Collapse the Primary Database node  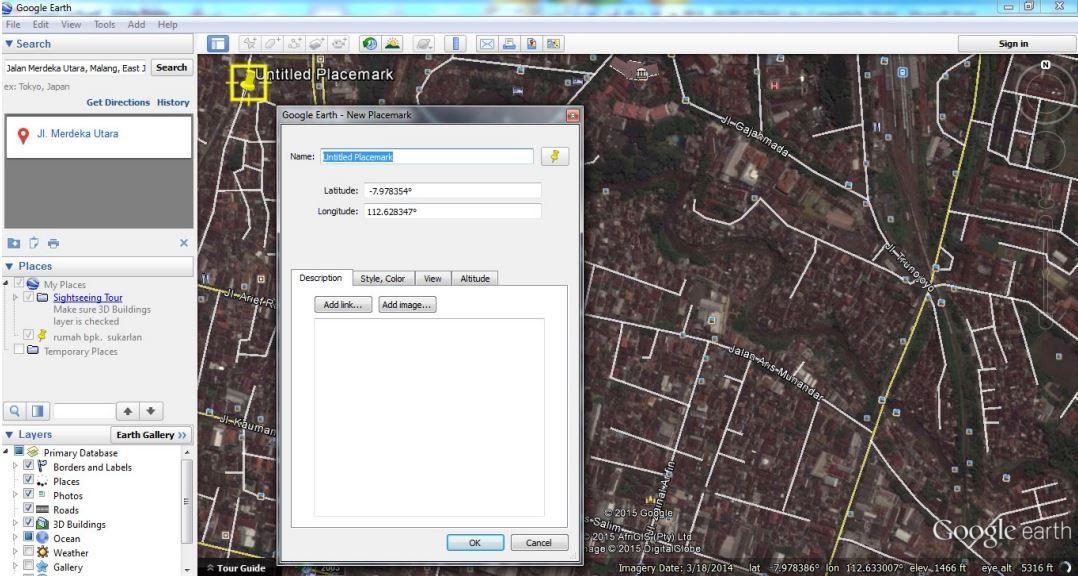[x=7, y=452]
